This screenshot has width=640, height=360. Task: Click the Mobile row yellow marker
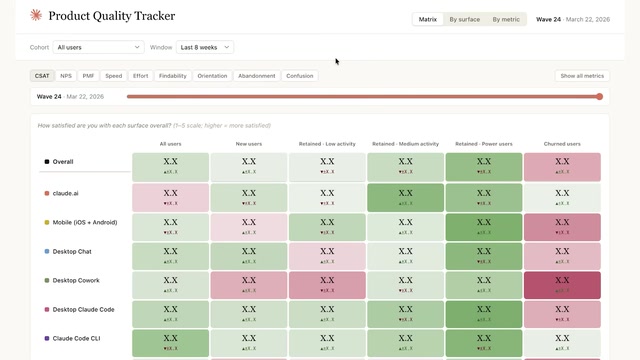(x=47, y=222)
